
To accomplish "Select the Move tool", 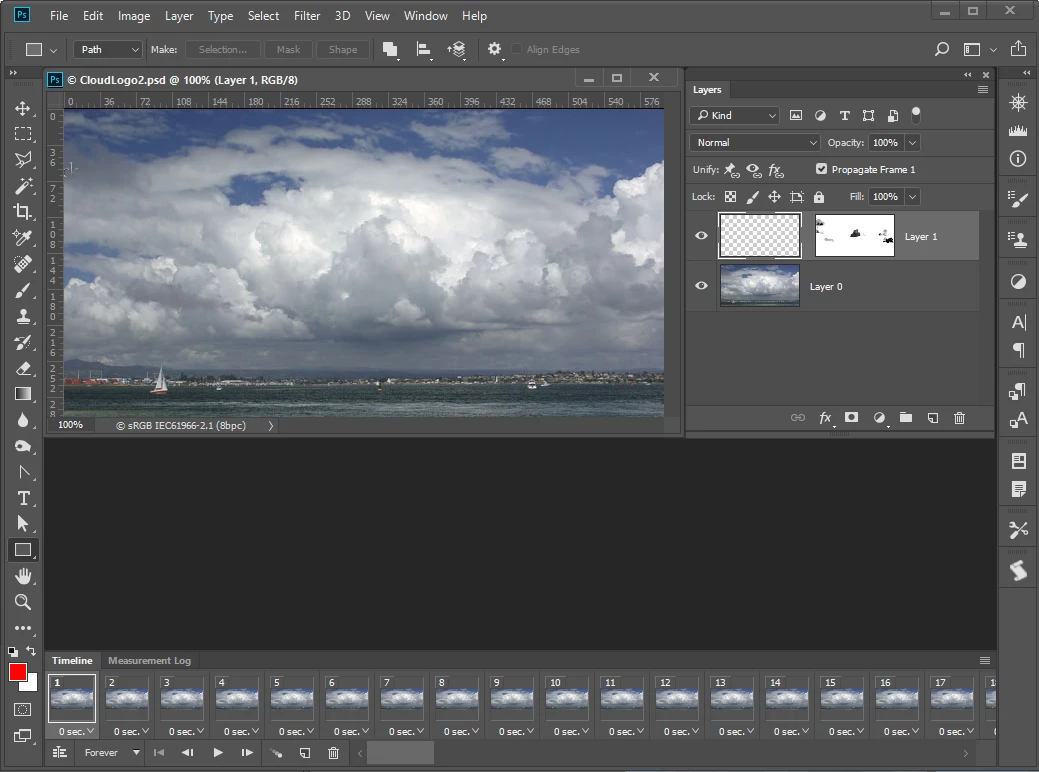I will point(23,108).
